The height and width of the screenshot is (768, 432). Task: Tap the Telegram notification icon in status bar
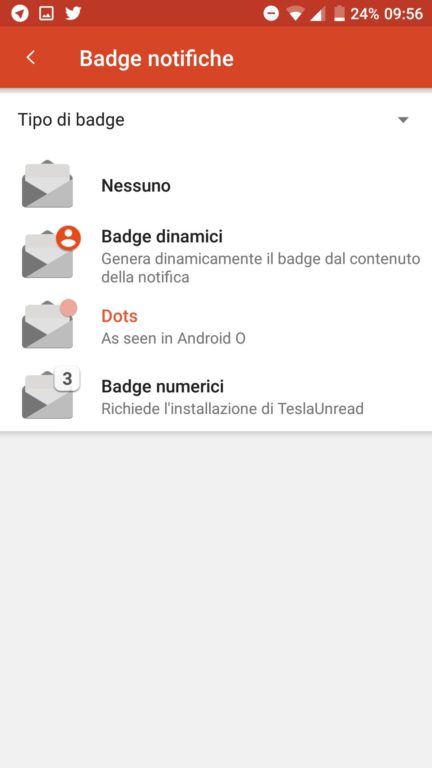coord(20,13)
